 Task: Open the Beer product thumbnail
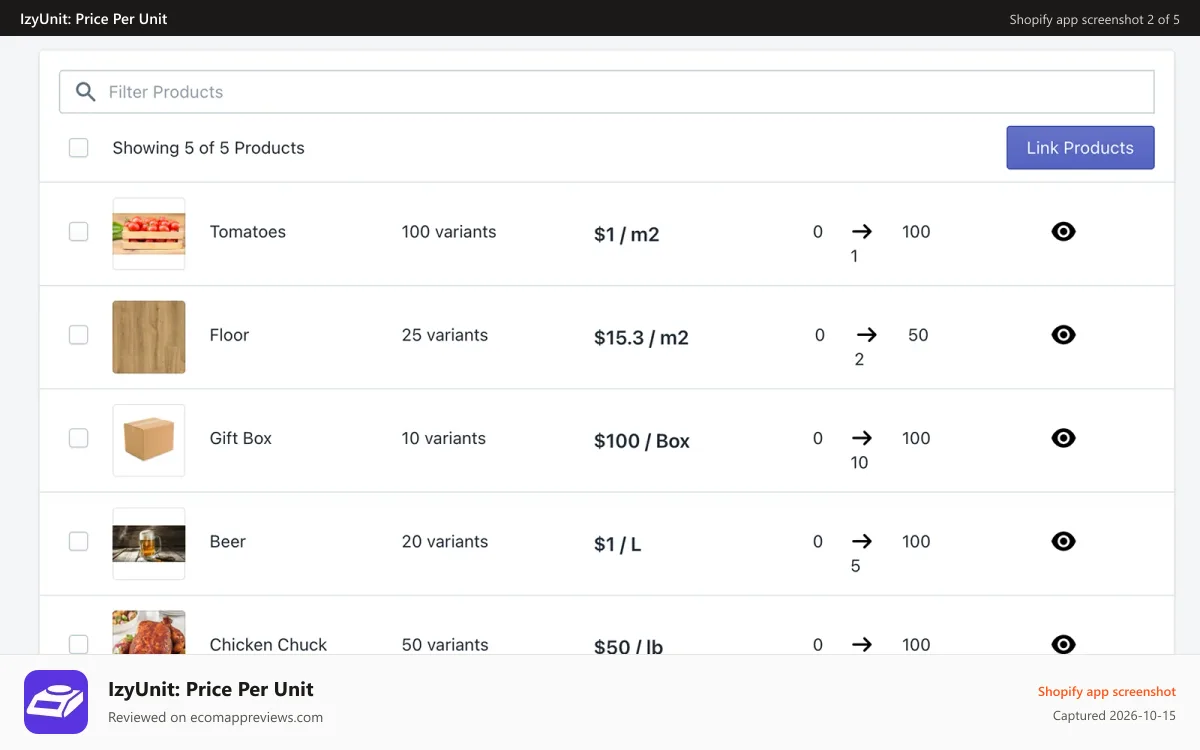[149, 543]
